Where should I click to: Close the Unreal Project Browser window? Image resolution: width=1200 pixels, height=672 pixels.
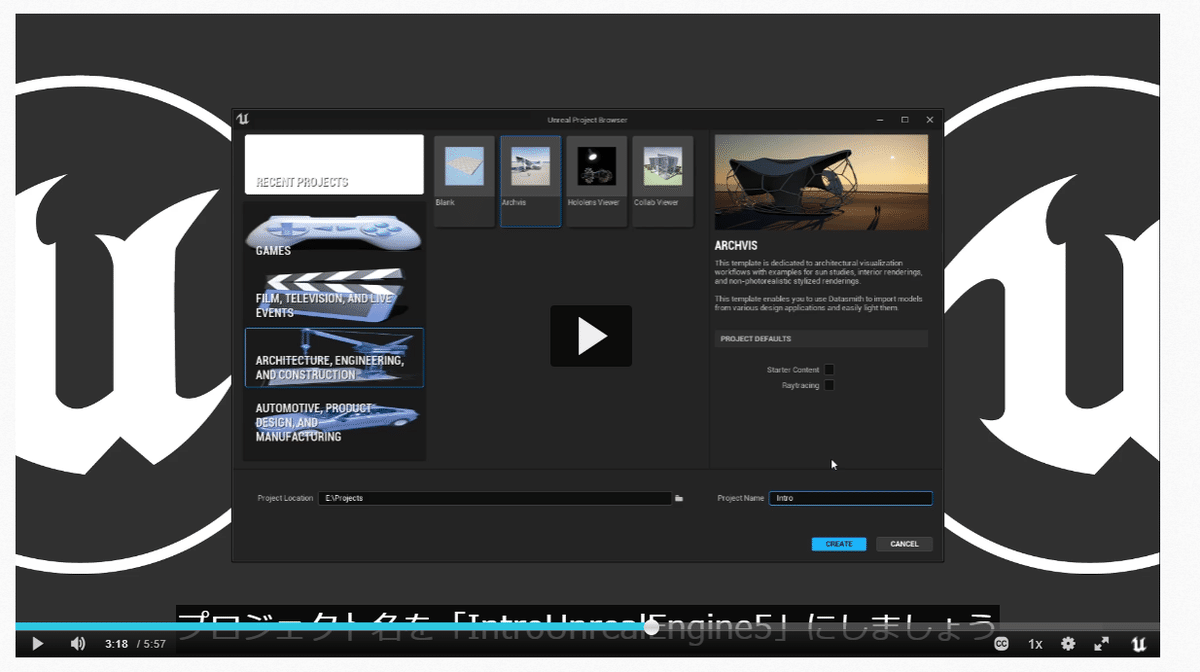pyautogui.click(x=930, y=119)
